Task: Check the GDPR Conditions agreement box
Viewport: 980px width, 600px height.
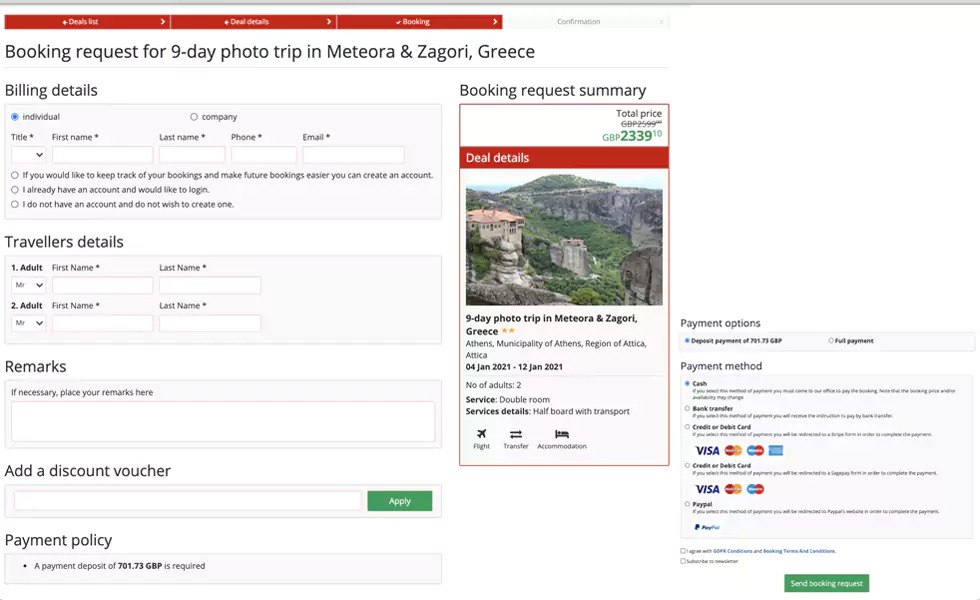Action: 682,550
